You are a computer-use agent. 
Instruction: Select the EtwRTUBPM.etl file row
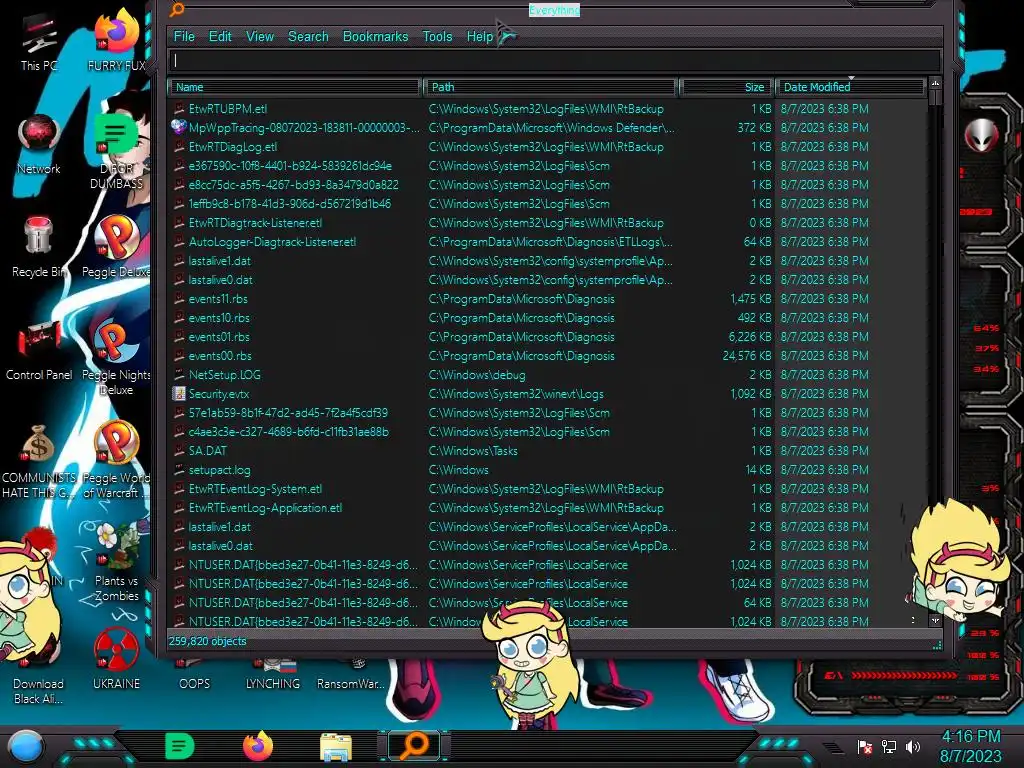549,108
